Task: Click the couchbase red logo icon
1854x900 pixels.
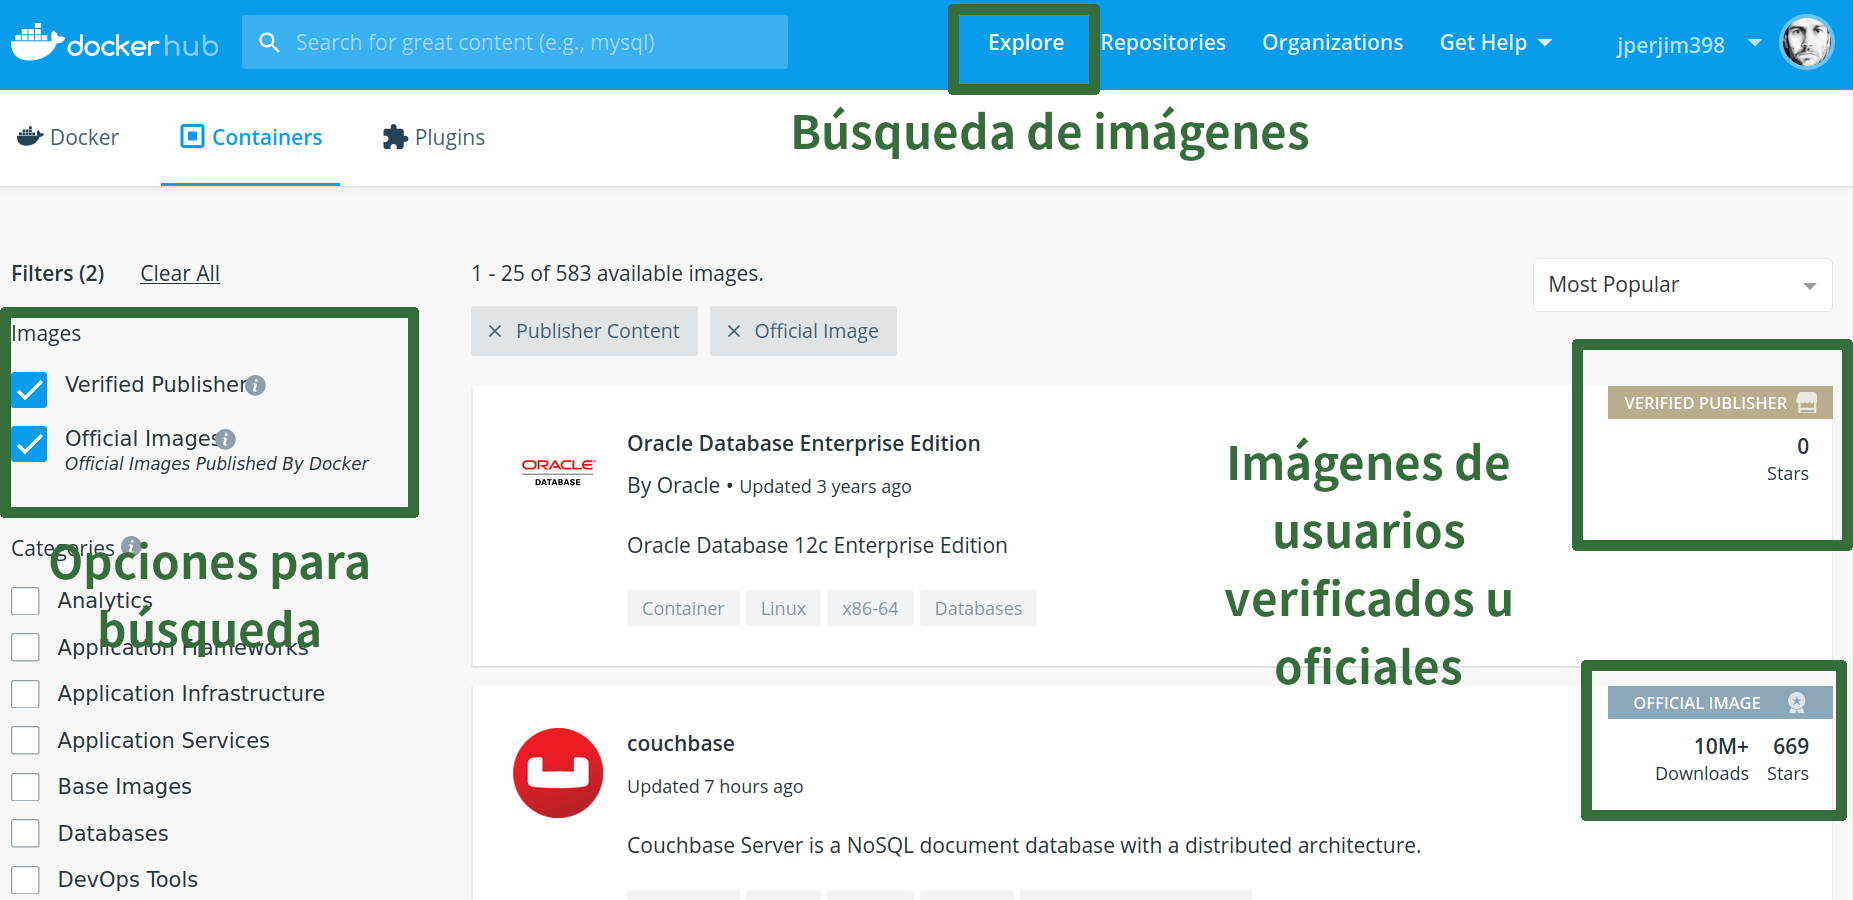Action: pyautogui.click(x=558, y=773)
